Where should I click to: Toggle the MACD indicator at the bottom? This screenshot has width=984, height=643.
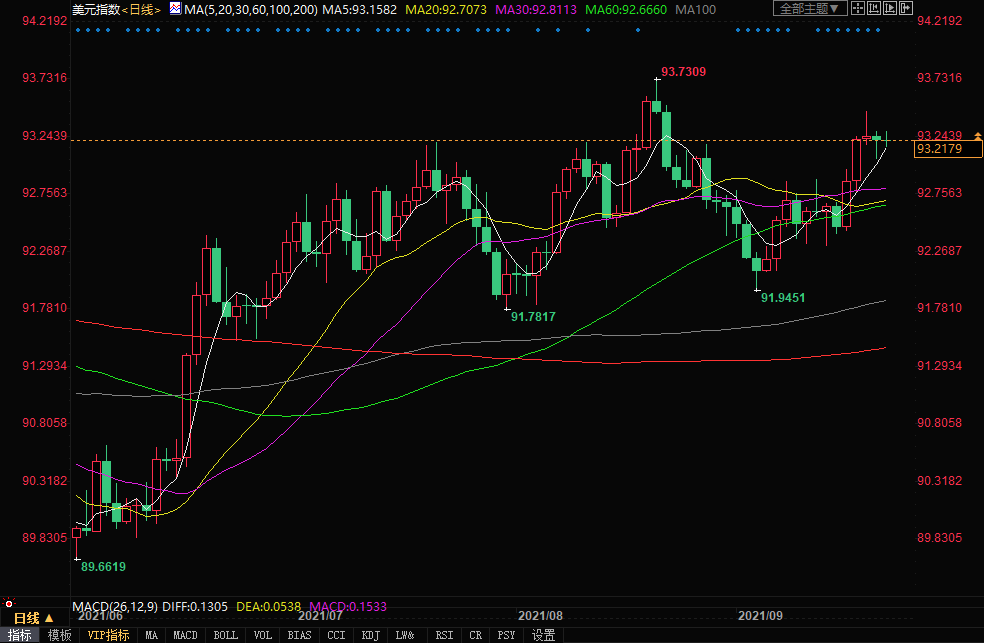185,635
